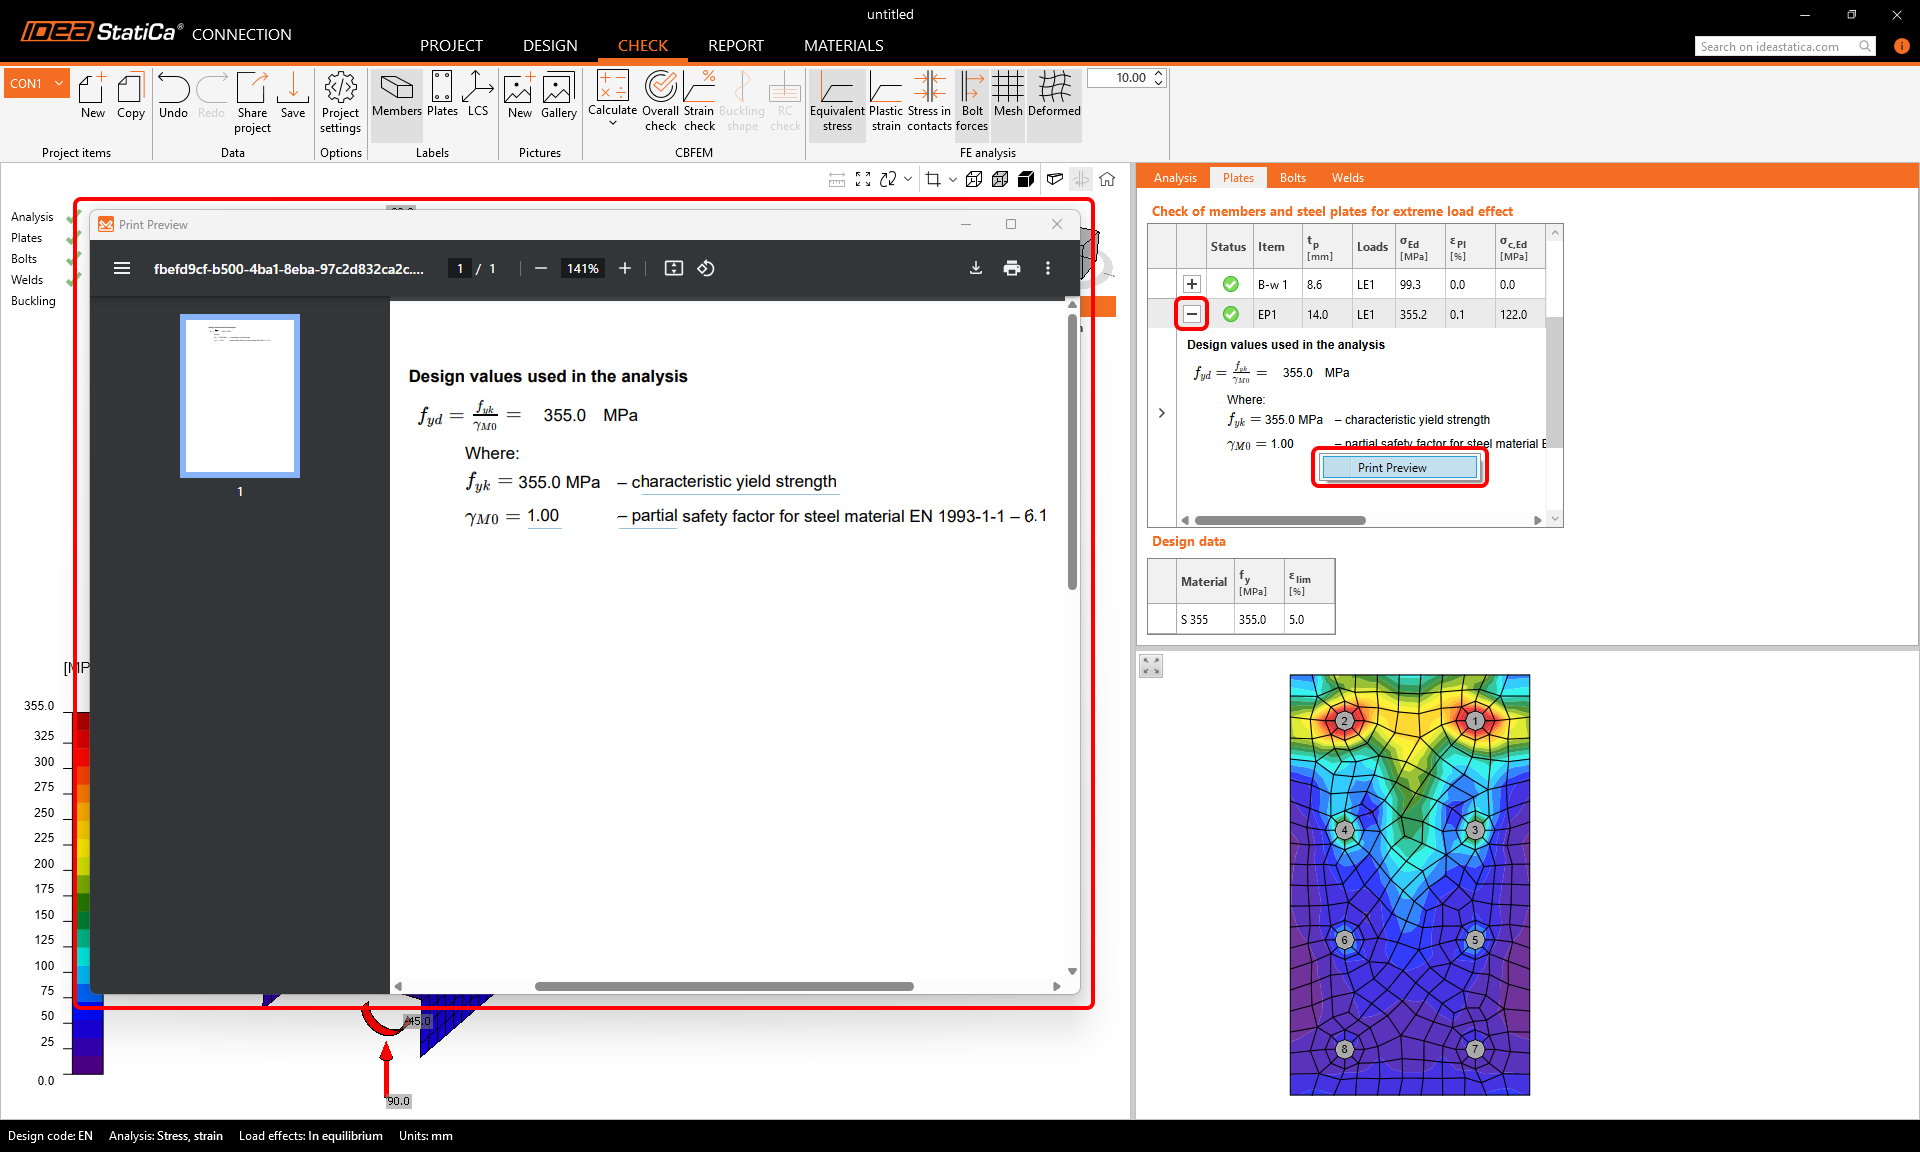Open the Bolts results tab
Viewport: 1920px width, 1152px height.
coord(1292,177)
